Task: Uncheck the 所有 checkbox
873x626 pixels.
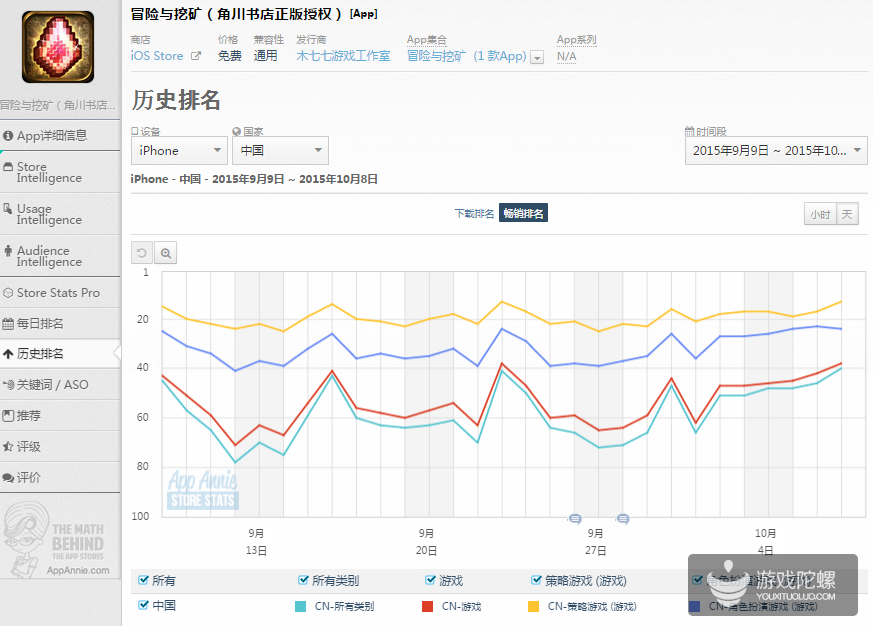Action: pyautogui.click(x=145, y=580)
